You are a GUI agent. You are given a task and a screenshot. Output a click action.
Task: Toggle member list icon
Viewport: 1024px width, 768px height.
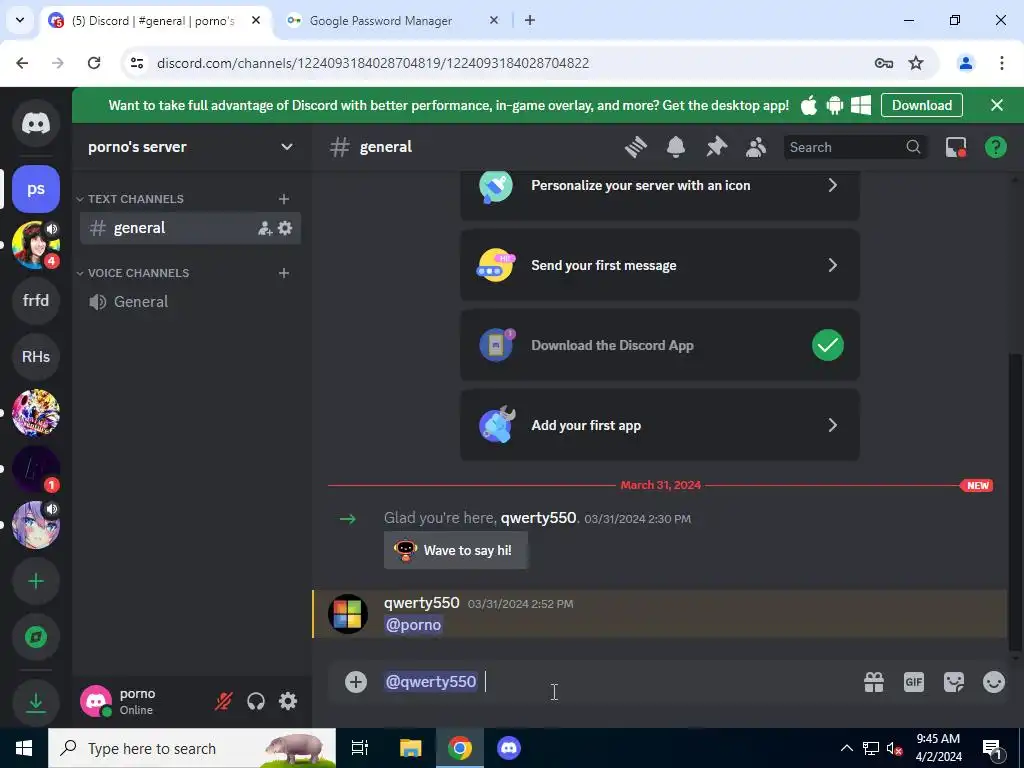pyautogui.click(x=756, y=147)
